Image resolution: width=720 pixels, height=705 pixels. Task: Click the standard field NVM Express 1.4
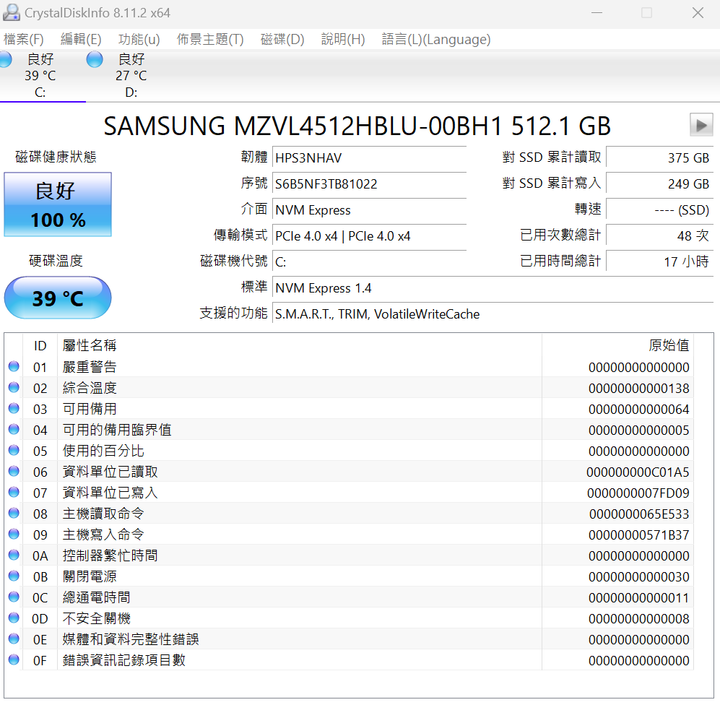493,288
